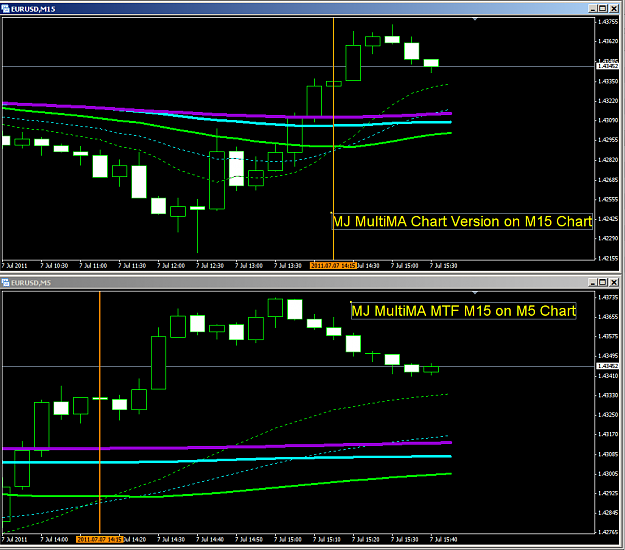This screenshot has width=625, height=550.
Task: Click the '7 Jul 15:10' time label
Action: 327,539
